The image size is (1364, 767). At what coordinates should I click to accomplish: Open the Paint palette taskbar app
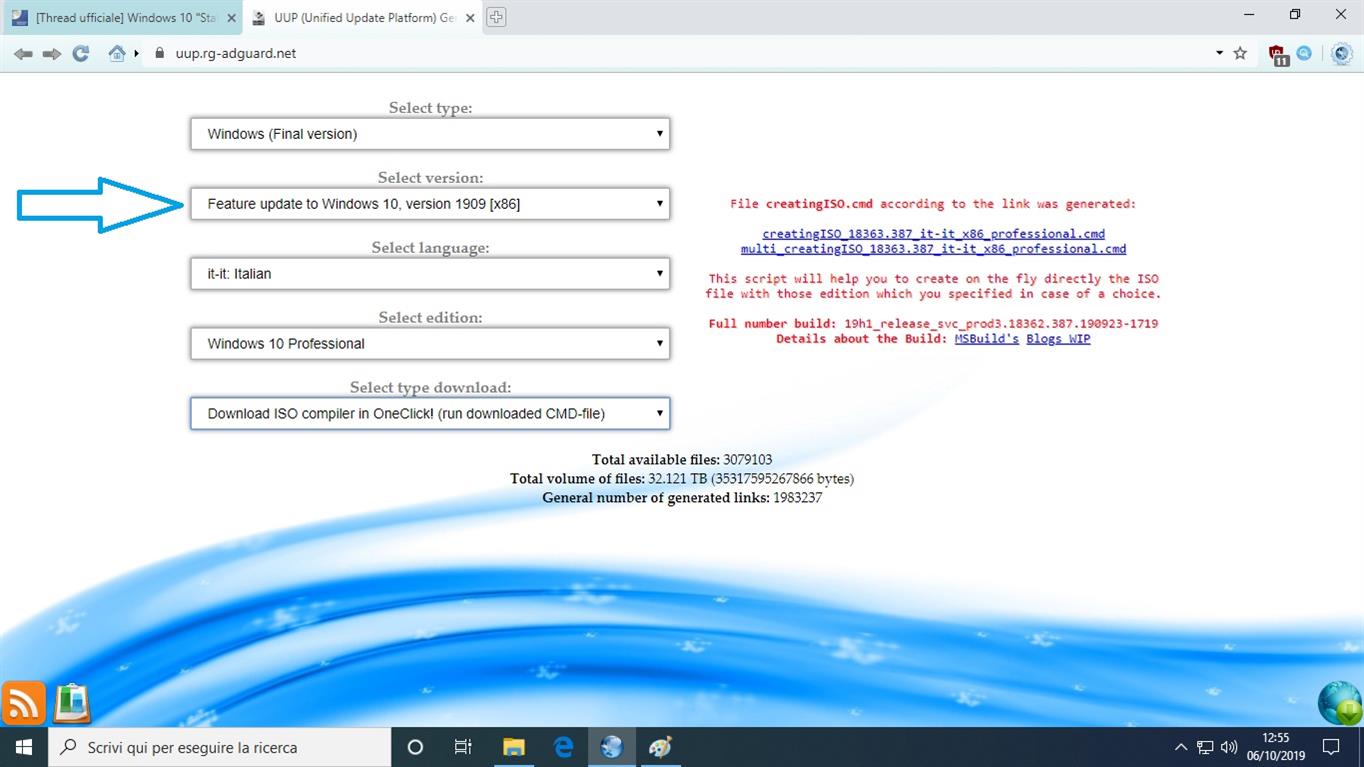coord(660,747)
